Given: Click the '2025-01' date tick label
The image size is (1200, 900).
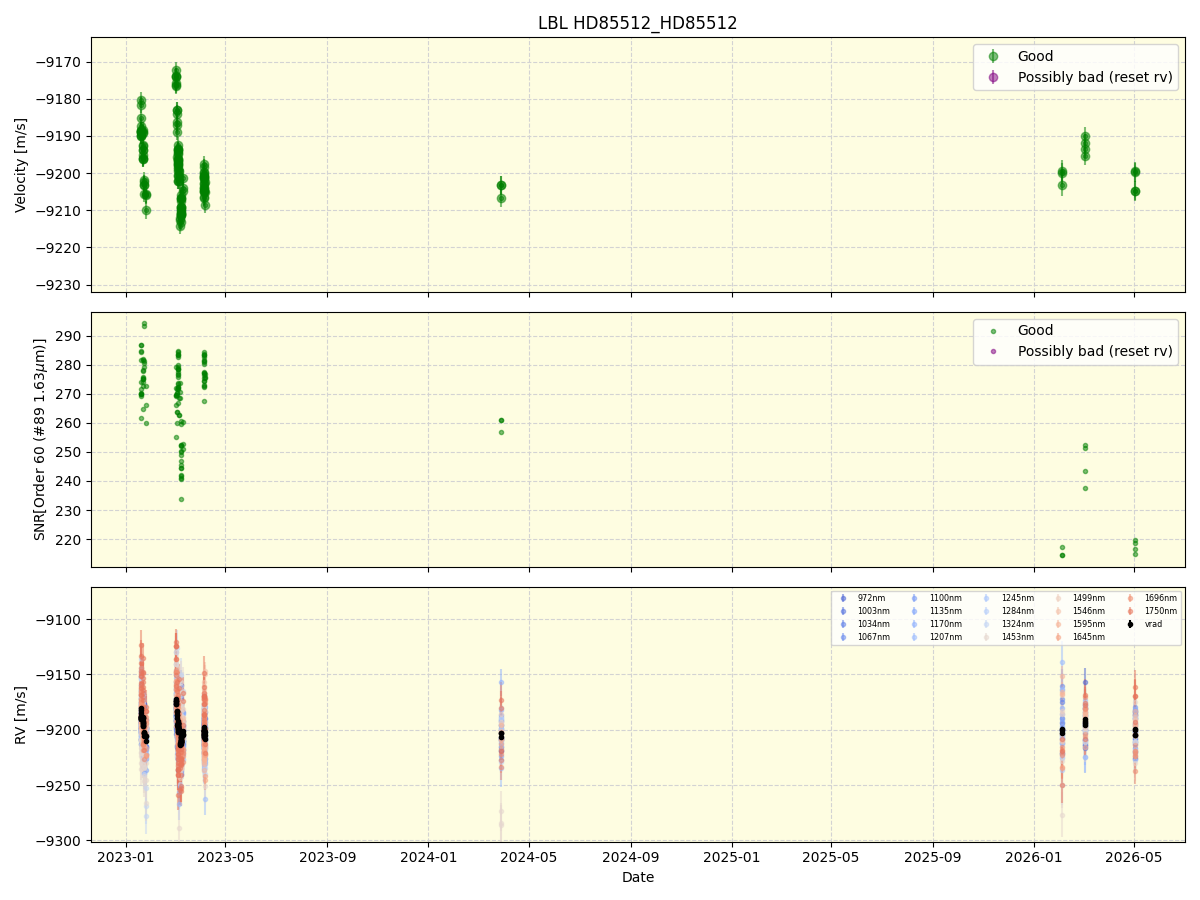Looking at the screenshot, I should click(x=732, y=856).
